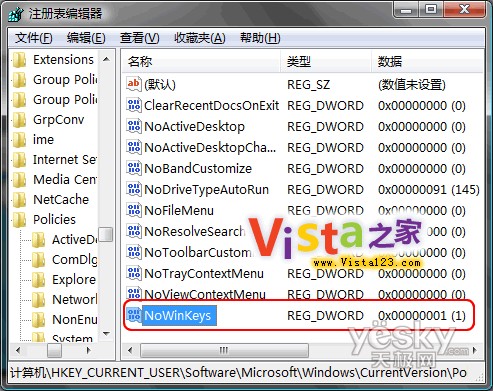
Task: Select the Explore tree label
Action: 74,280
